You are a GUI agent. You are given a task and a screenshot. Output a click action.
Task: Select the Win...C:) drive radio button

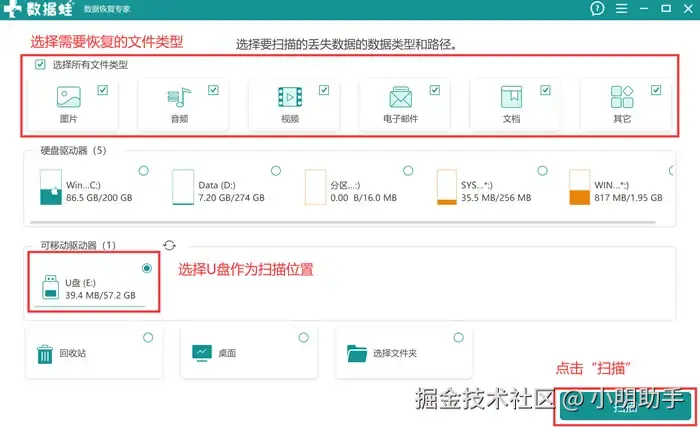(144, 171)
